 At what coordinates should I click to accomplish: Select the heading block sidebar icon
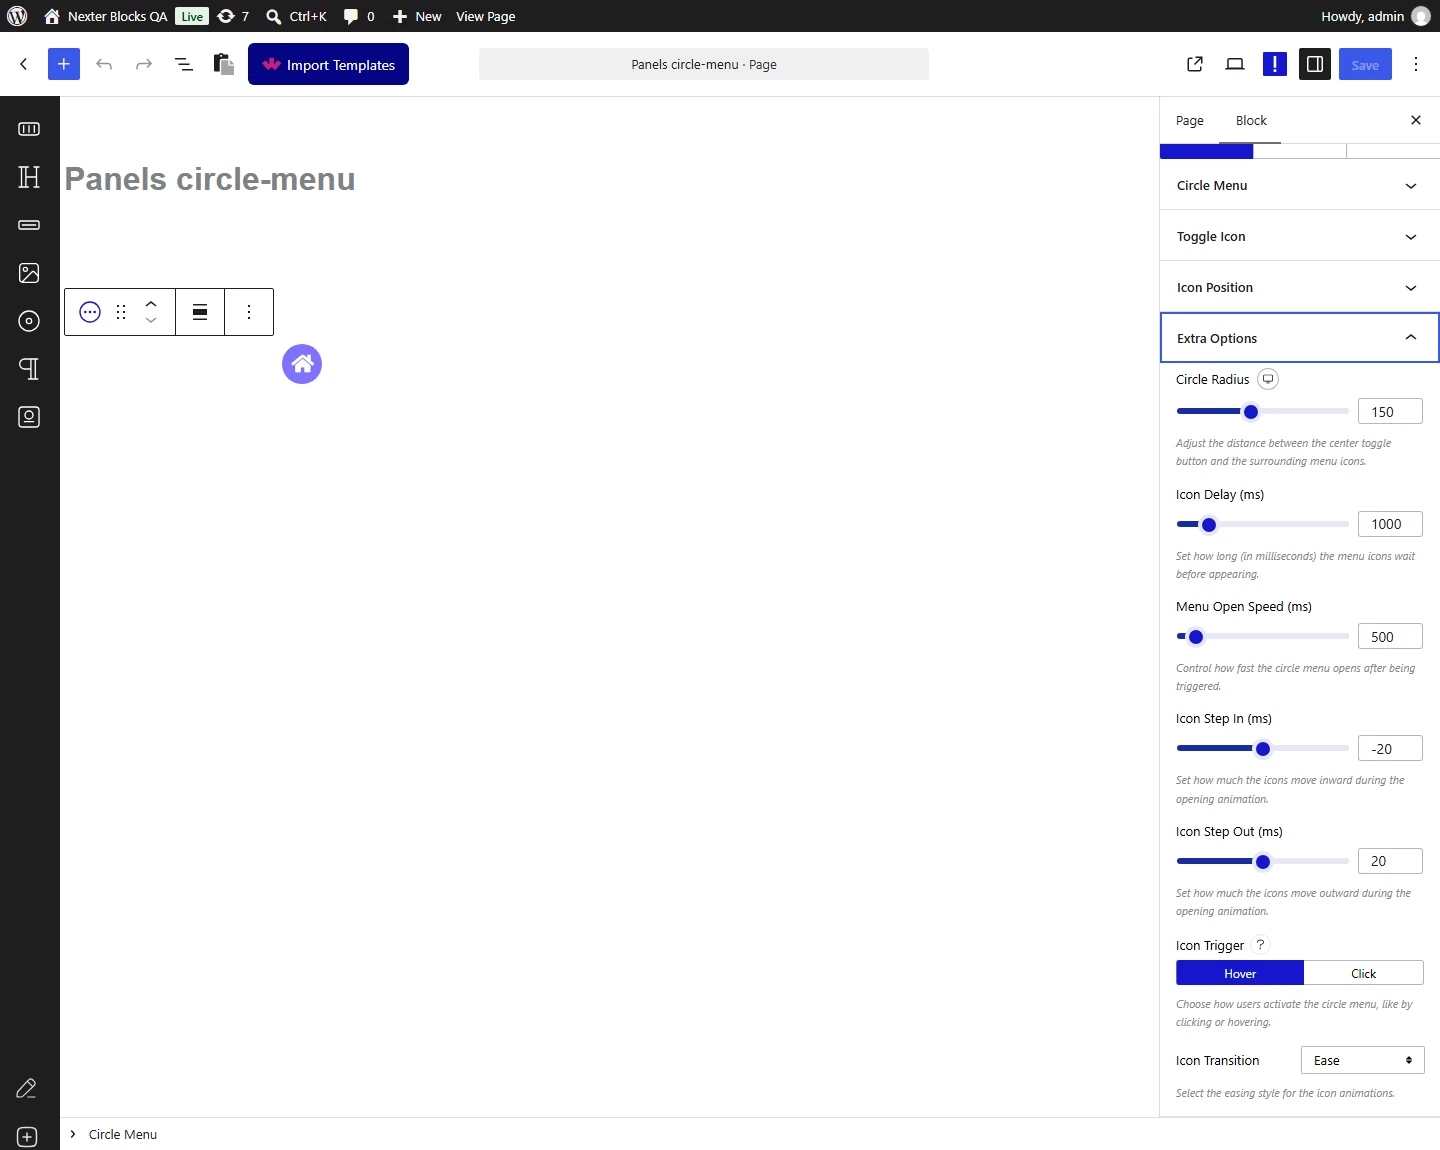[29, 177]
